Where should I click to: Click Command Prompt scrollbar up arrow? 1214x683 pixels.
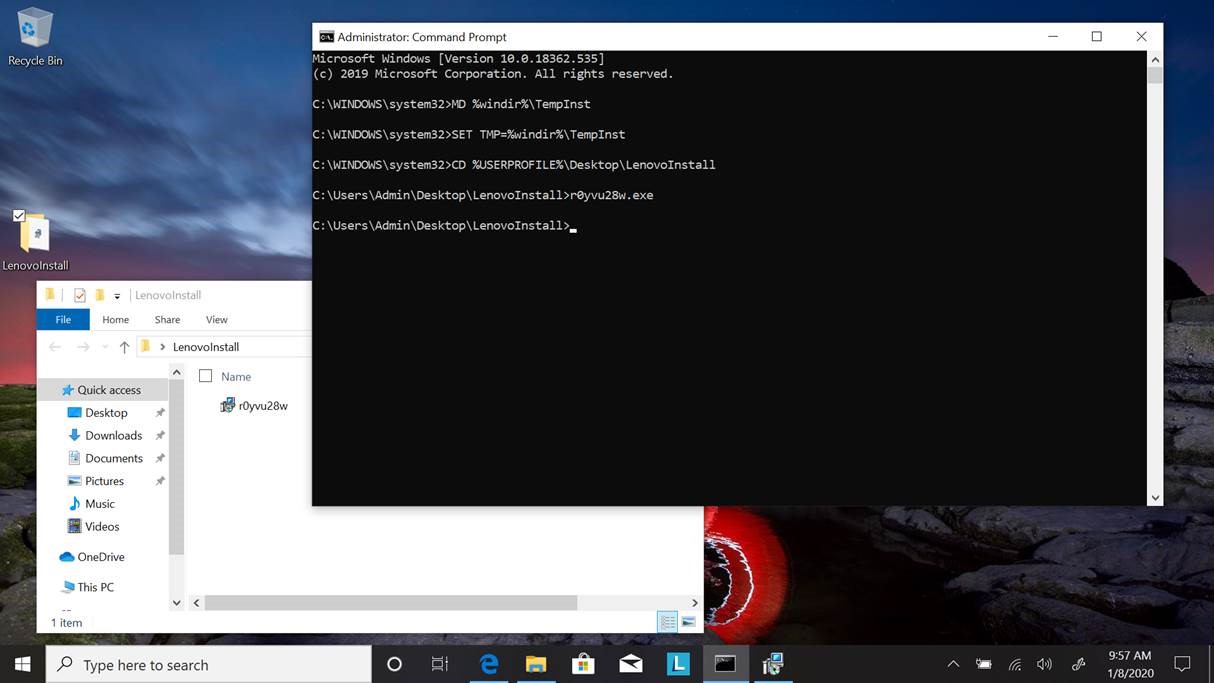click(x=1155, y=60)
